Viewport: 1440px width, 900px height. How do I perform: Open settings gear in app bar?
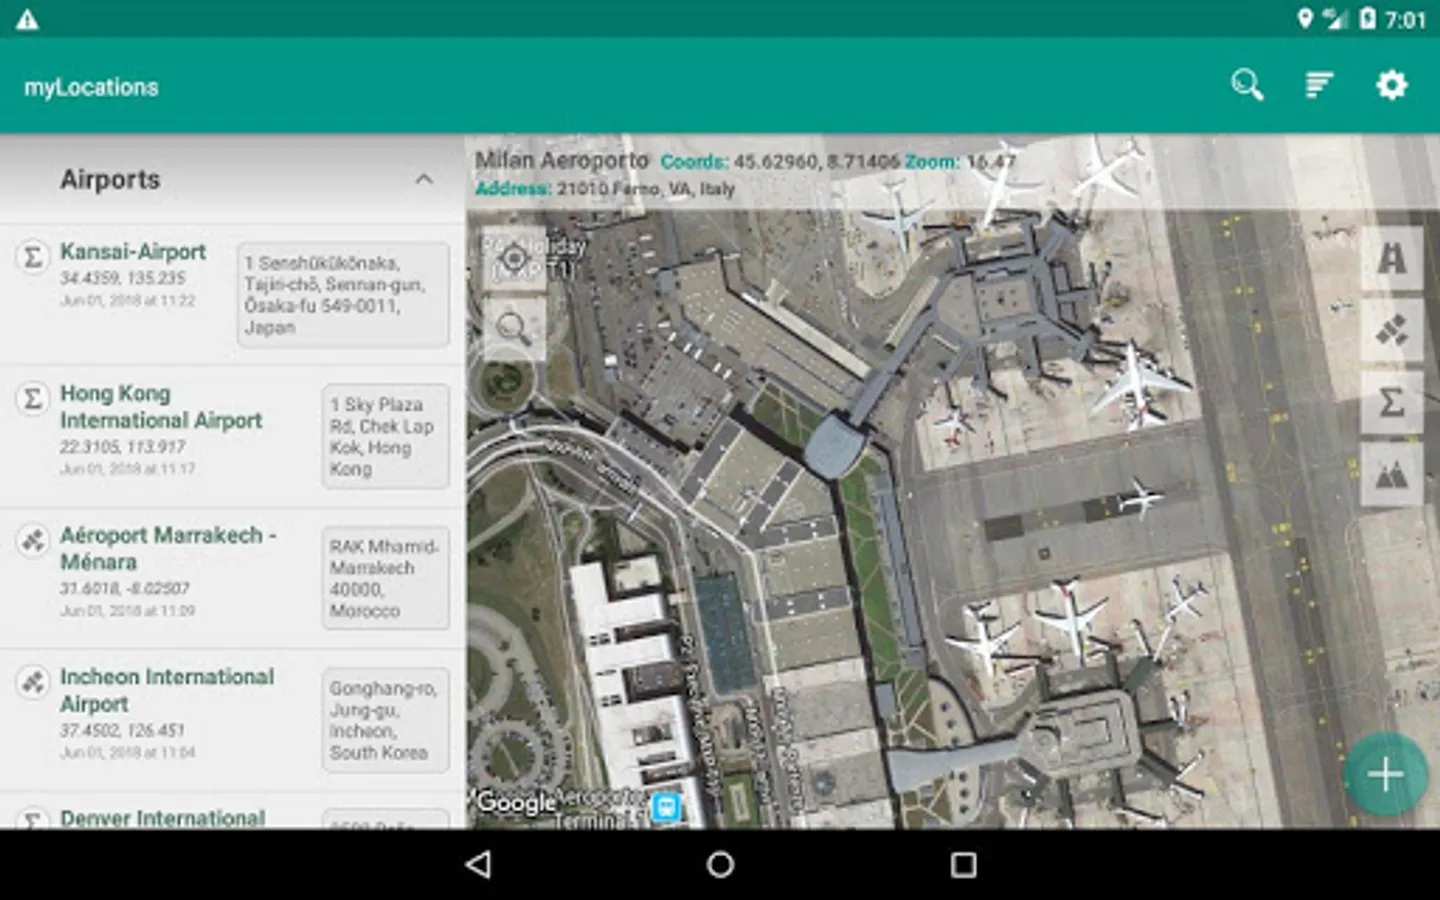(1391, 85)
